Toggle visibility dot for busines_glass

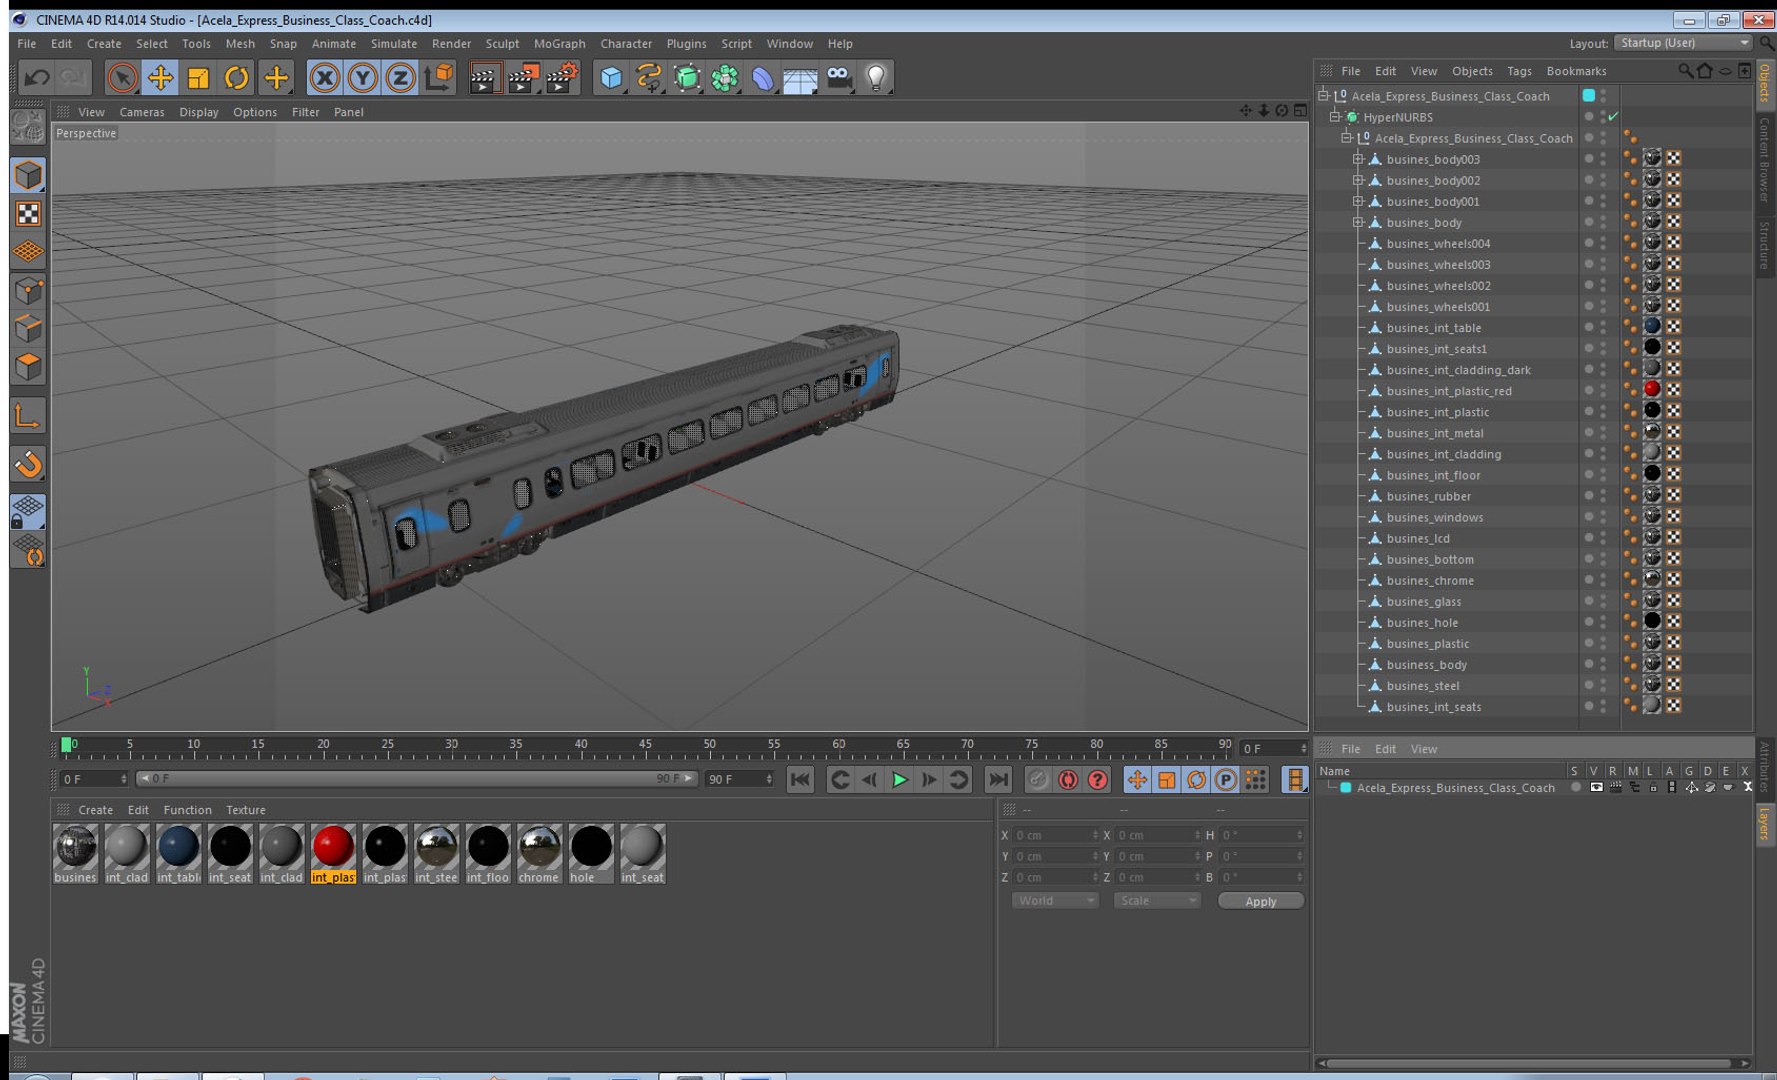(1588, 601)
